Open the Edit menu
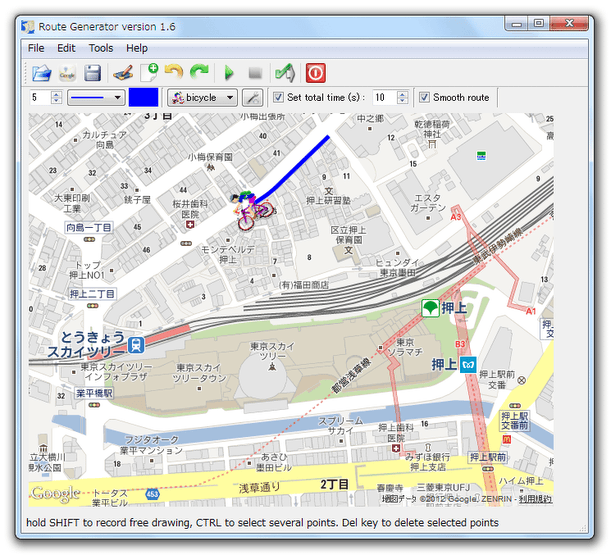 click(66, 48)
